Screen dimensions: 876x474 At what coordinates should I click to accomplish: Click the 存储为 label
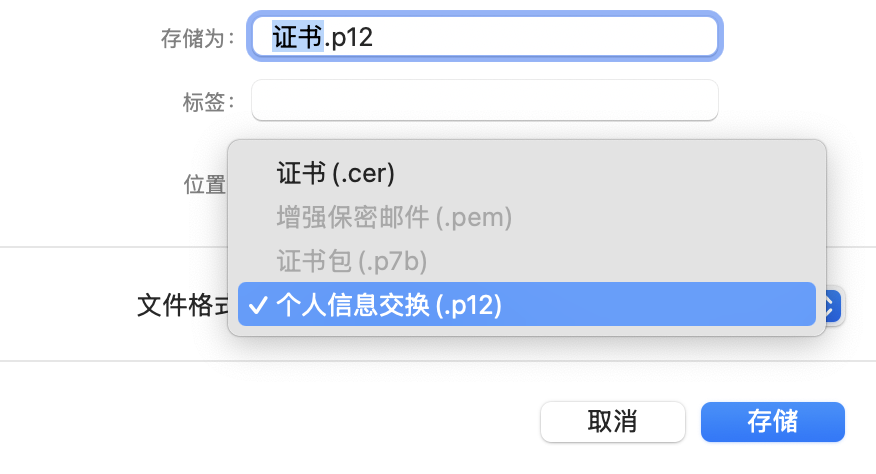(197, 39)
